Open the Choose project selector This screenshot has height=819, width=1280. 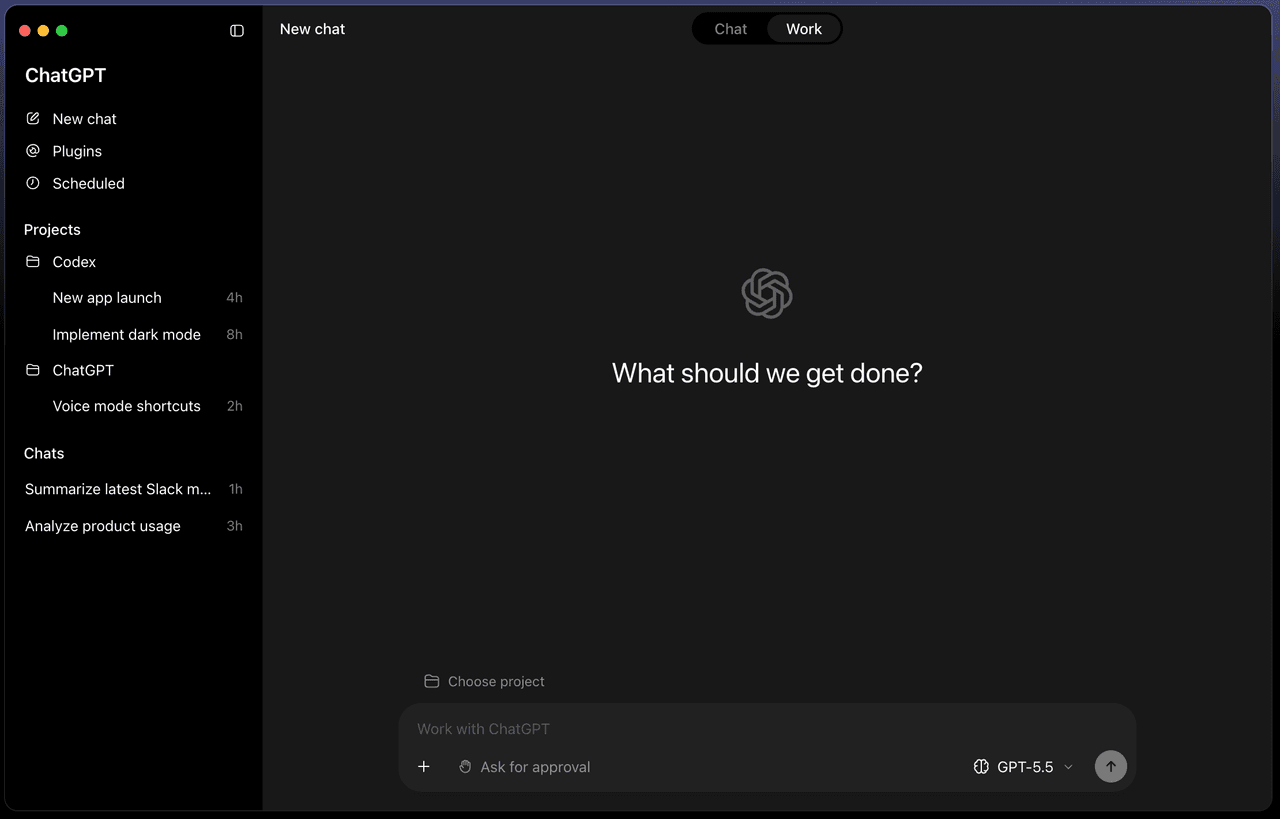pos(485,681)
